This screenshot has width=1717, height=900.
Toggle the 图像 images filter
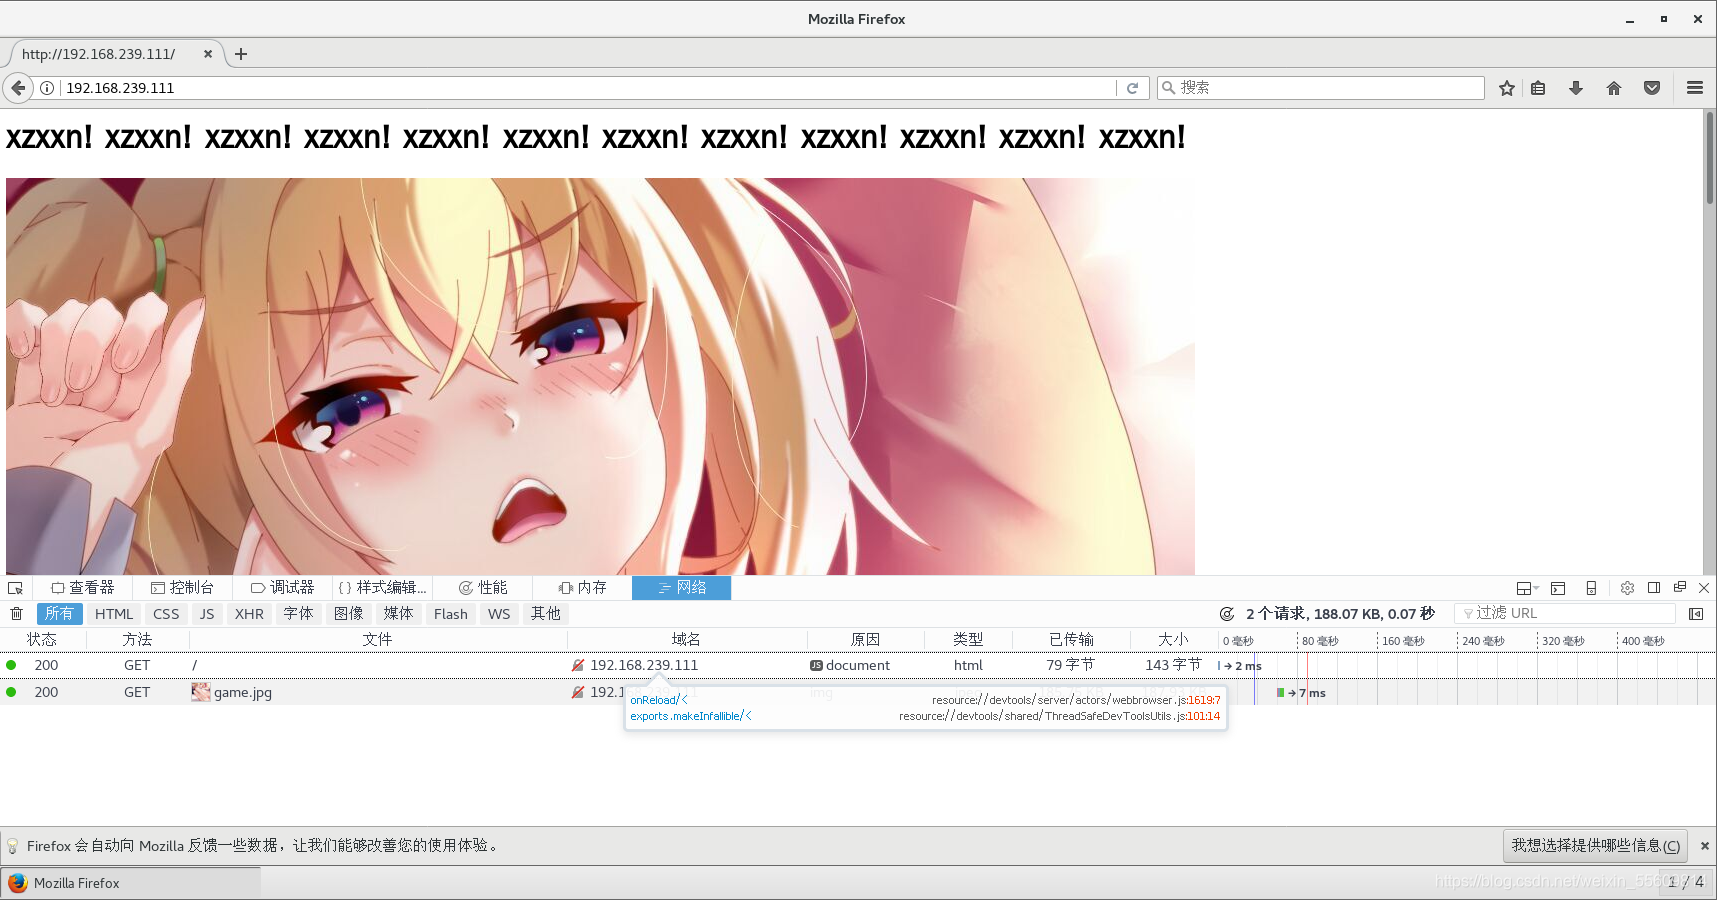[348, 614]
